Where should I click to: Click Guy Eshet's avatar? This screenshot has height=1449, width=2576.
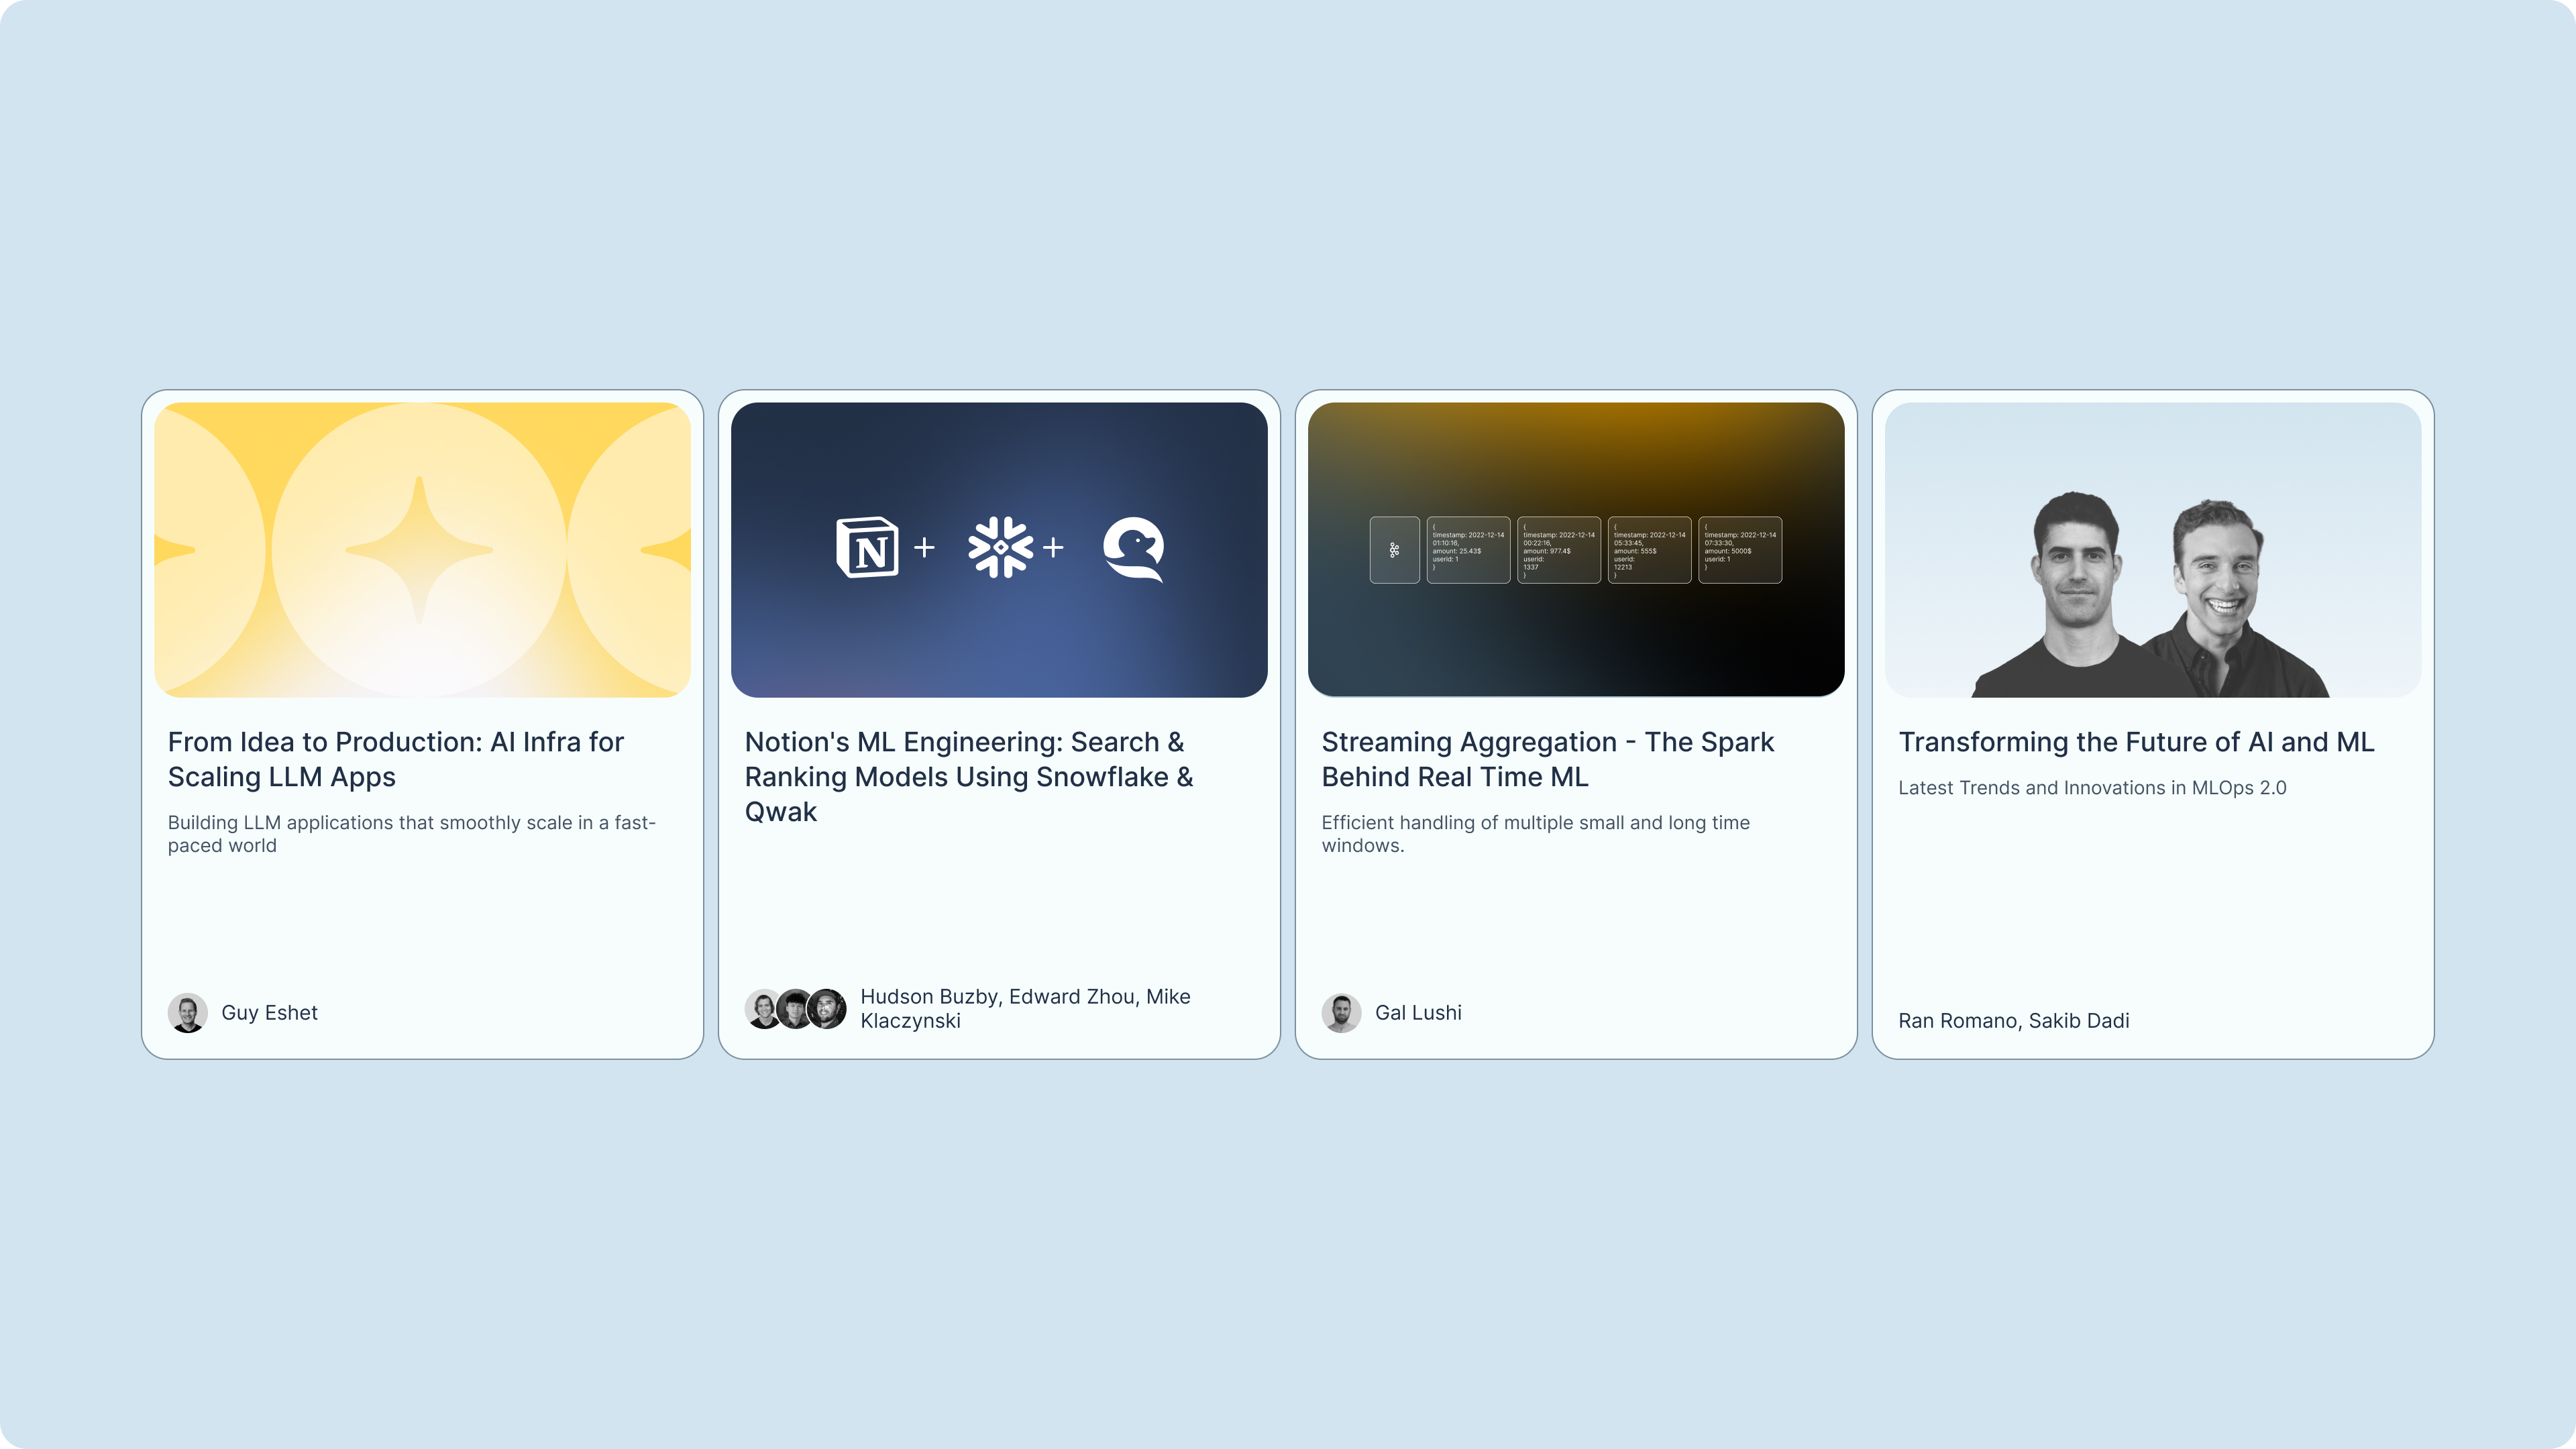pos(188,1013)
